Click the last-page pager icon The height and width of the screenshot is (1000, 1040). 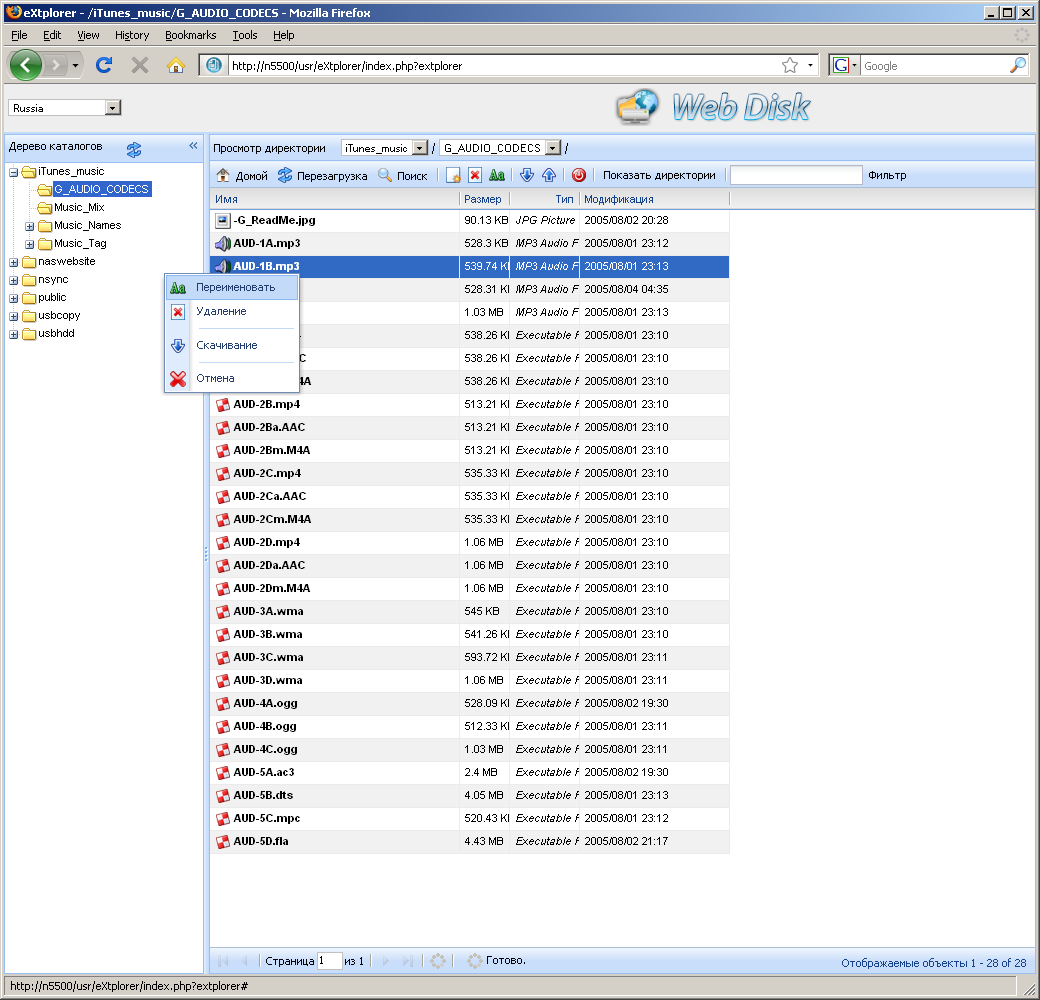tap(408, 961)
